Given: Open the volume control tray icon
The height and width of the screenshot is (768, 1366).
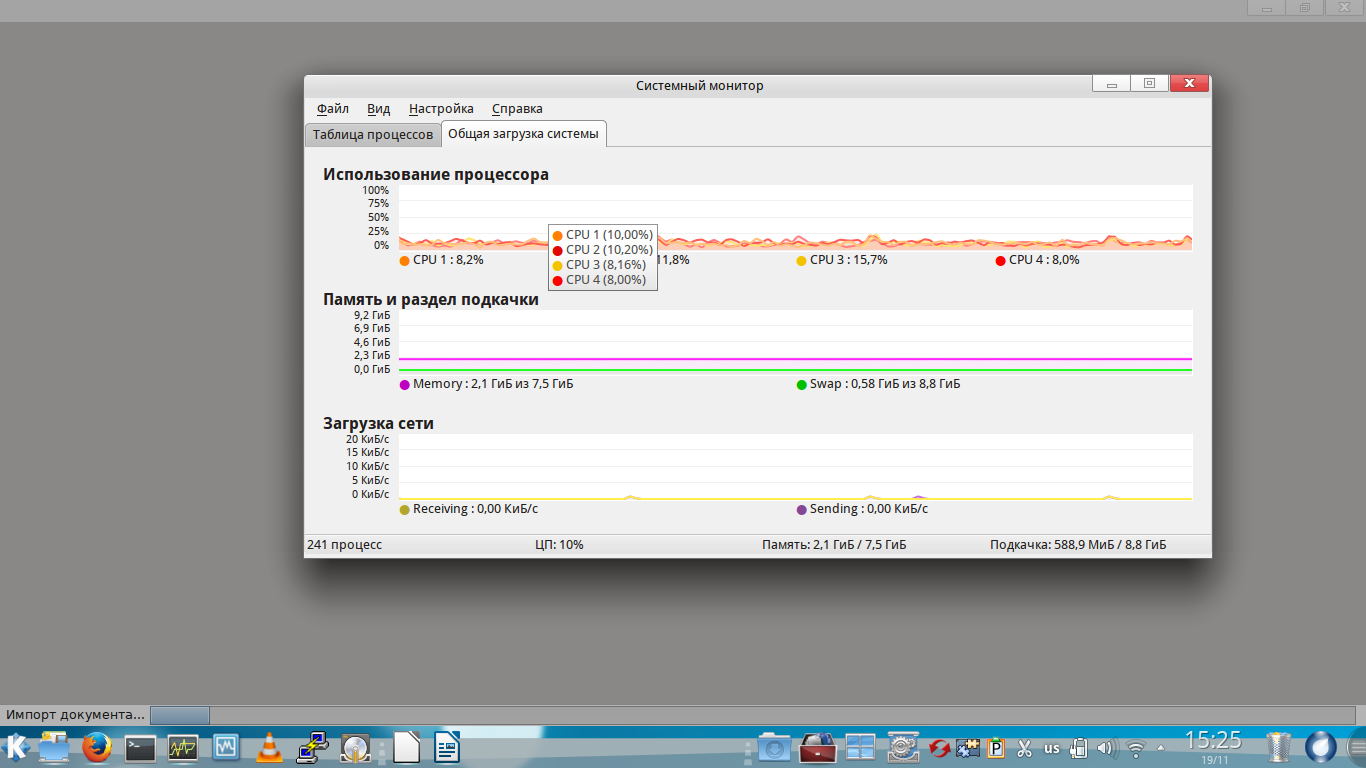Looking at the screenshot, I should pos(1106,747).
